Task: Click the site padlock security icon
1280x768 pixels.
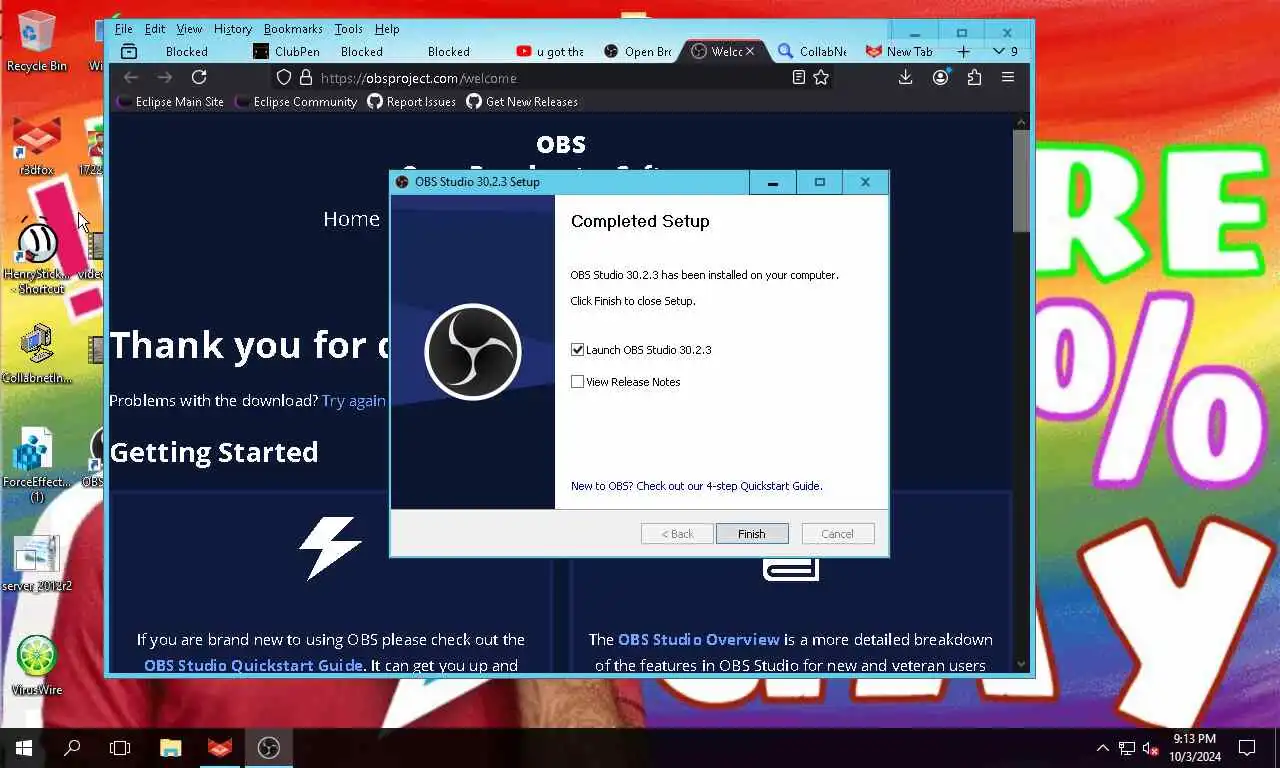Action: coord(306,77)
